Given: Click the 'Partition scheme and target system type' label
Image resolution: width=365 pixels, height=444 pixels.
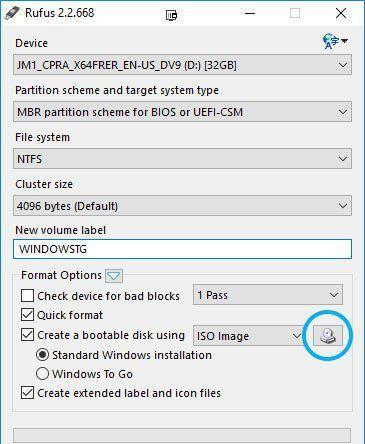Looking at the screenshot, I should click(117, 91).
